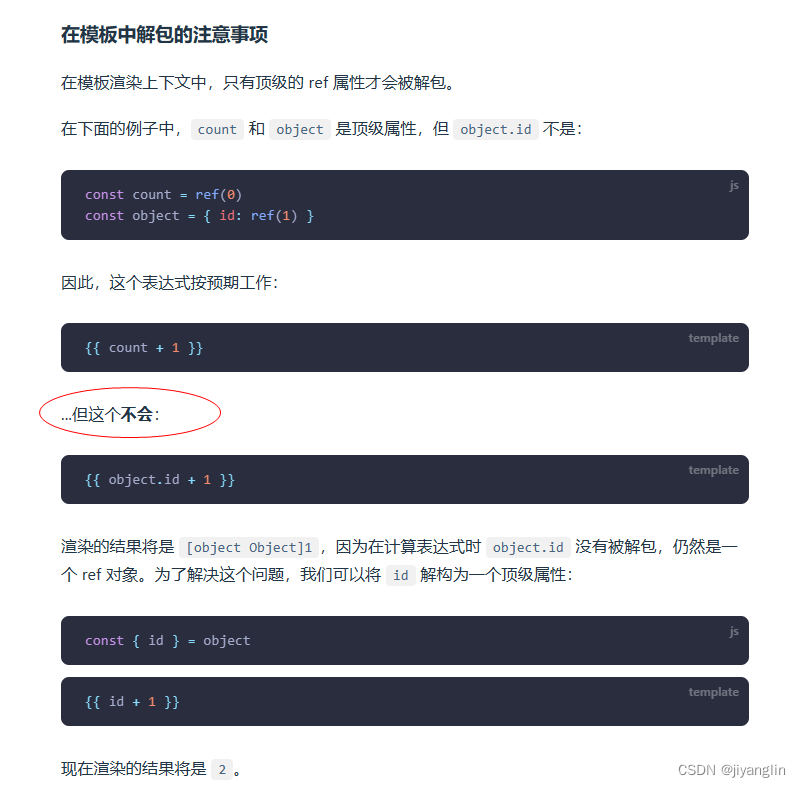Click the circled text ...但这个不会

110,414
